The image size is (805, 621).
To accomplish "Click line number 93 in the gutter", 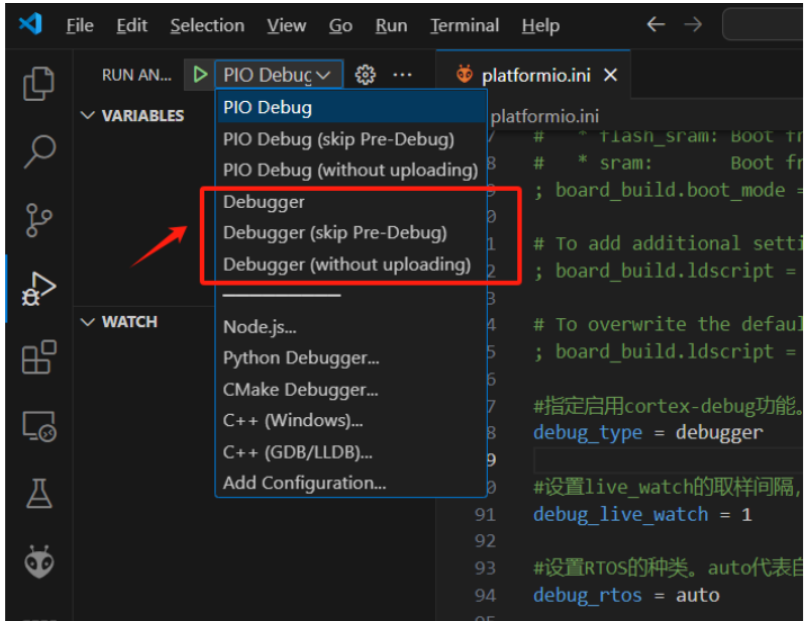I will coord(485,568).
